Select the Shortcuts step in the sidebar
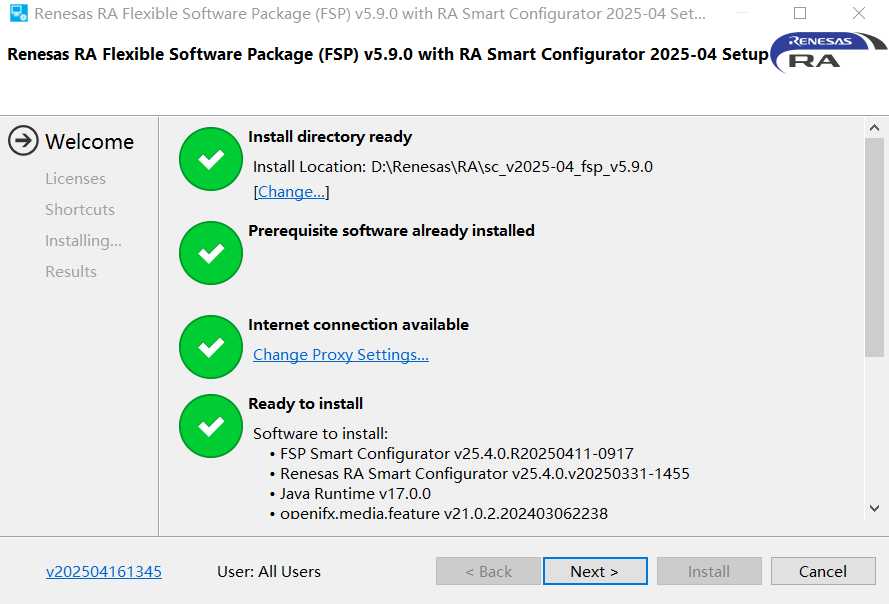This screenshot has width=889, height=604. click(x=80, y=210)
